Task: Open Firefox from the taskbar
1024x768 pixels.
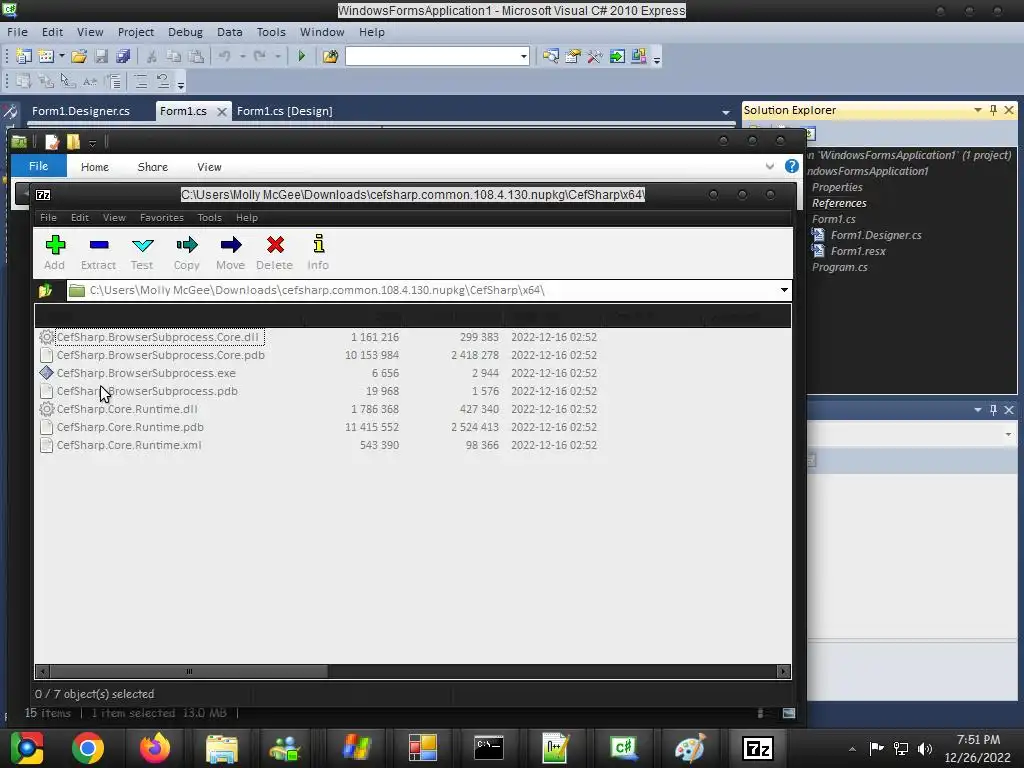Action: (x=155, y=748)
